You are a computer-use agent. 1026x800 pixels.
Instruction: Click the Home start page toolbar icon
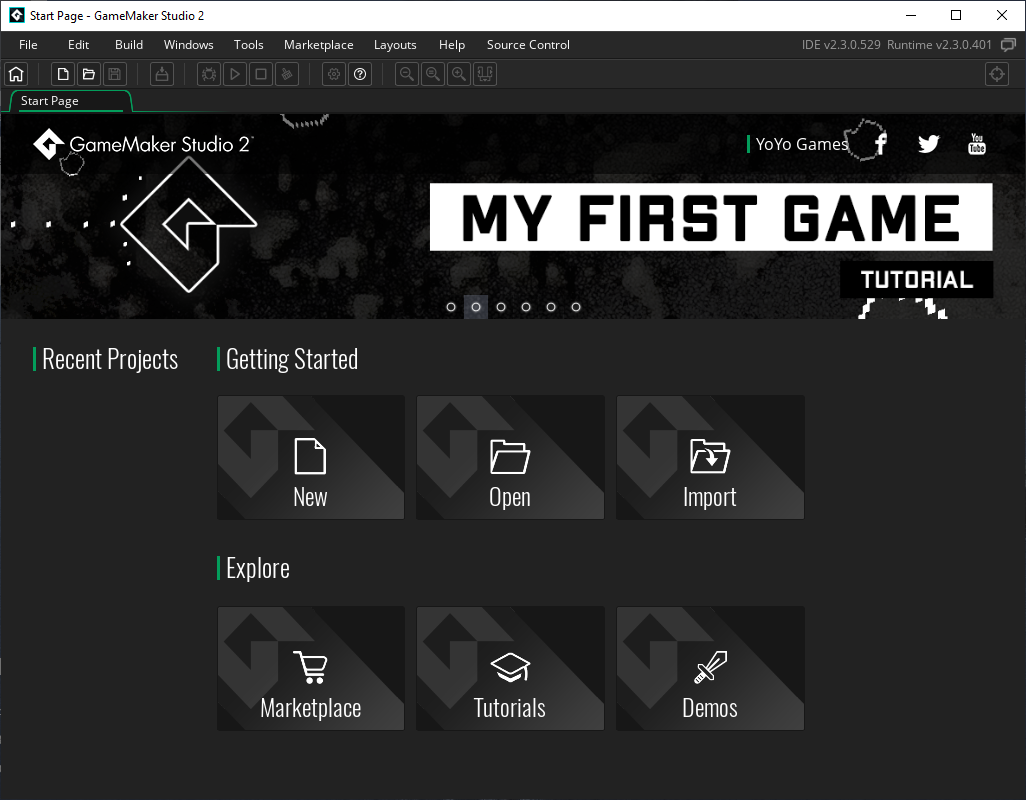tap(16, 74)
